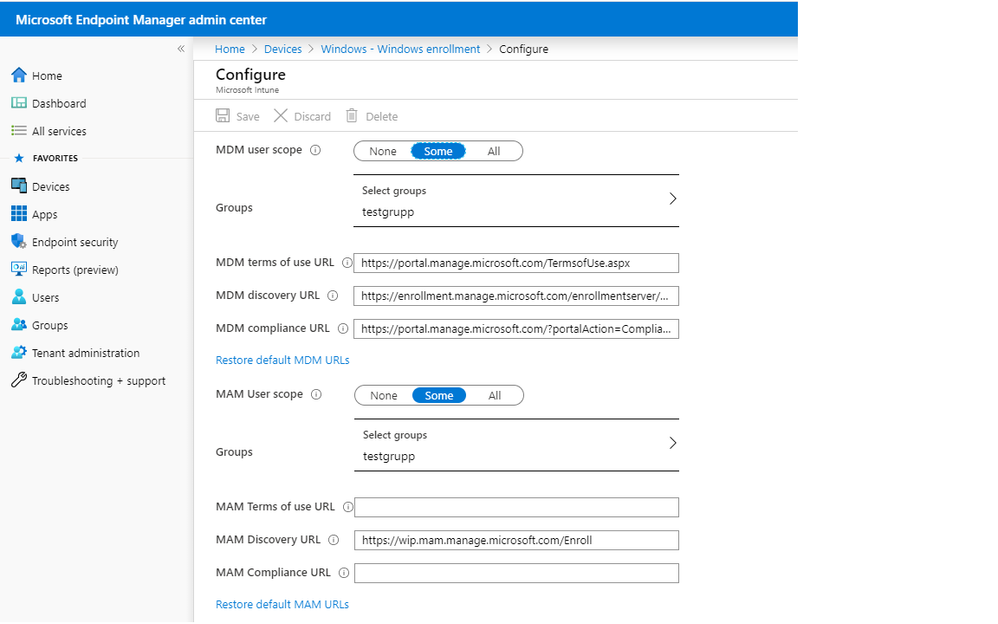Click the Endpoint security shield icon
The image size is (998, 624).
18,242
